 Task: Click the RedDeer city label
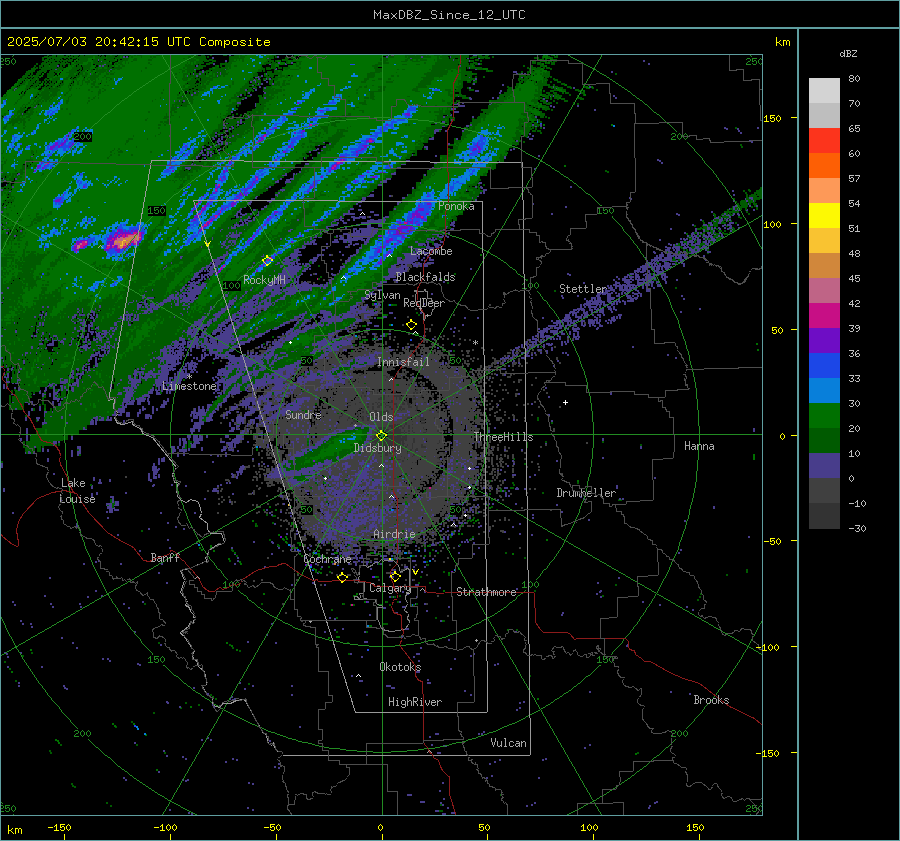coord(424,303)
